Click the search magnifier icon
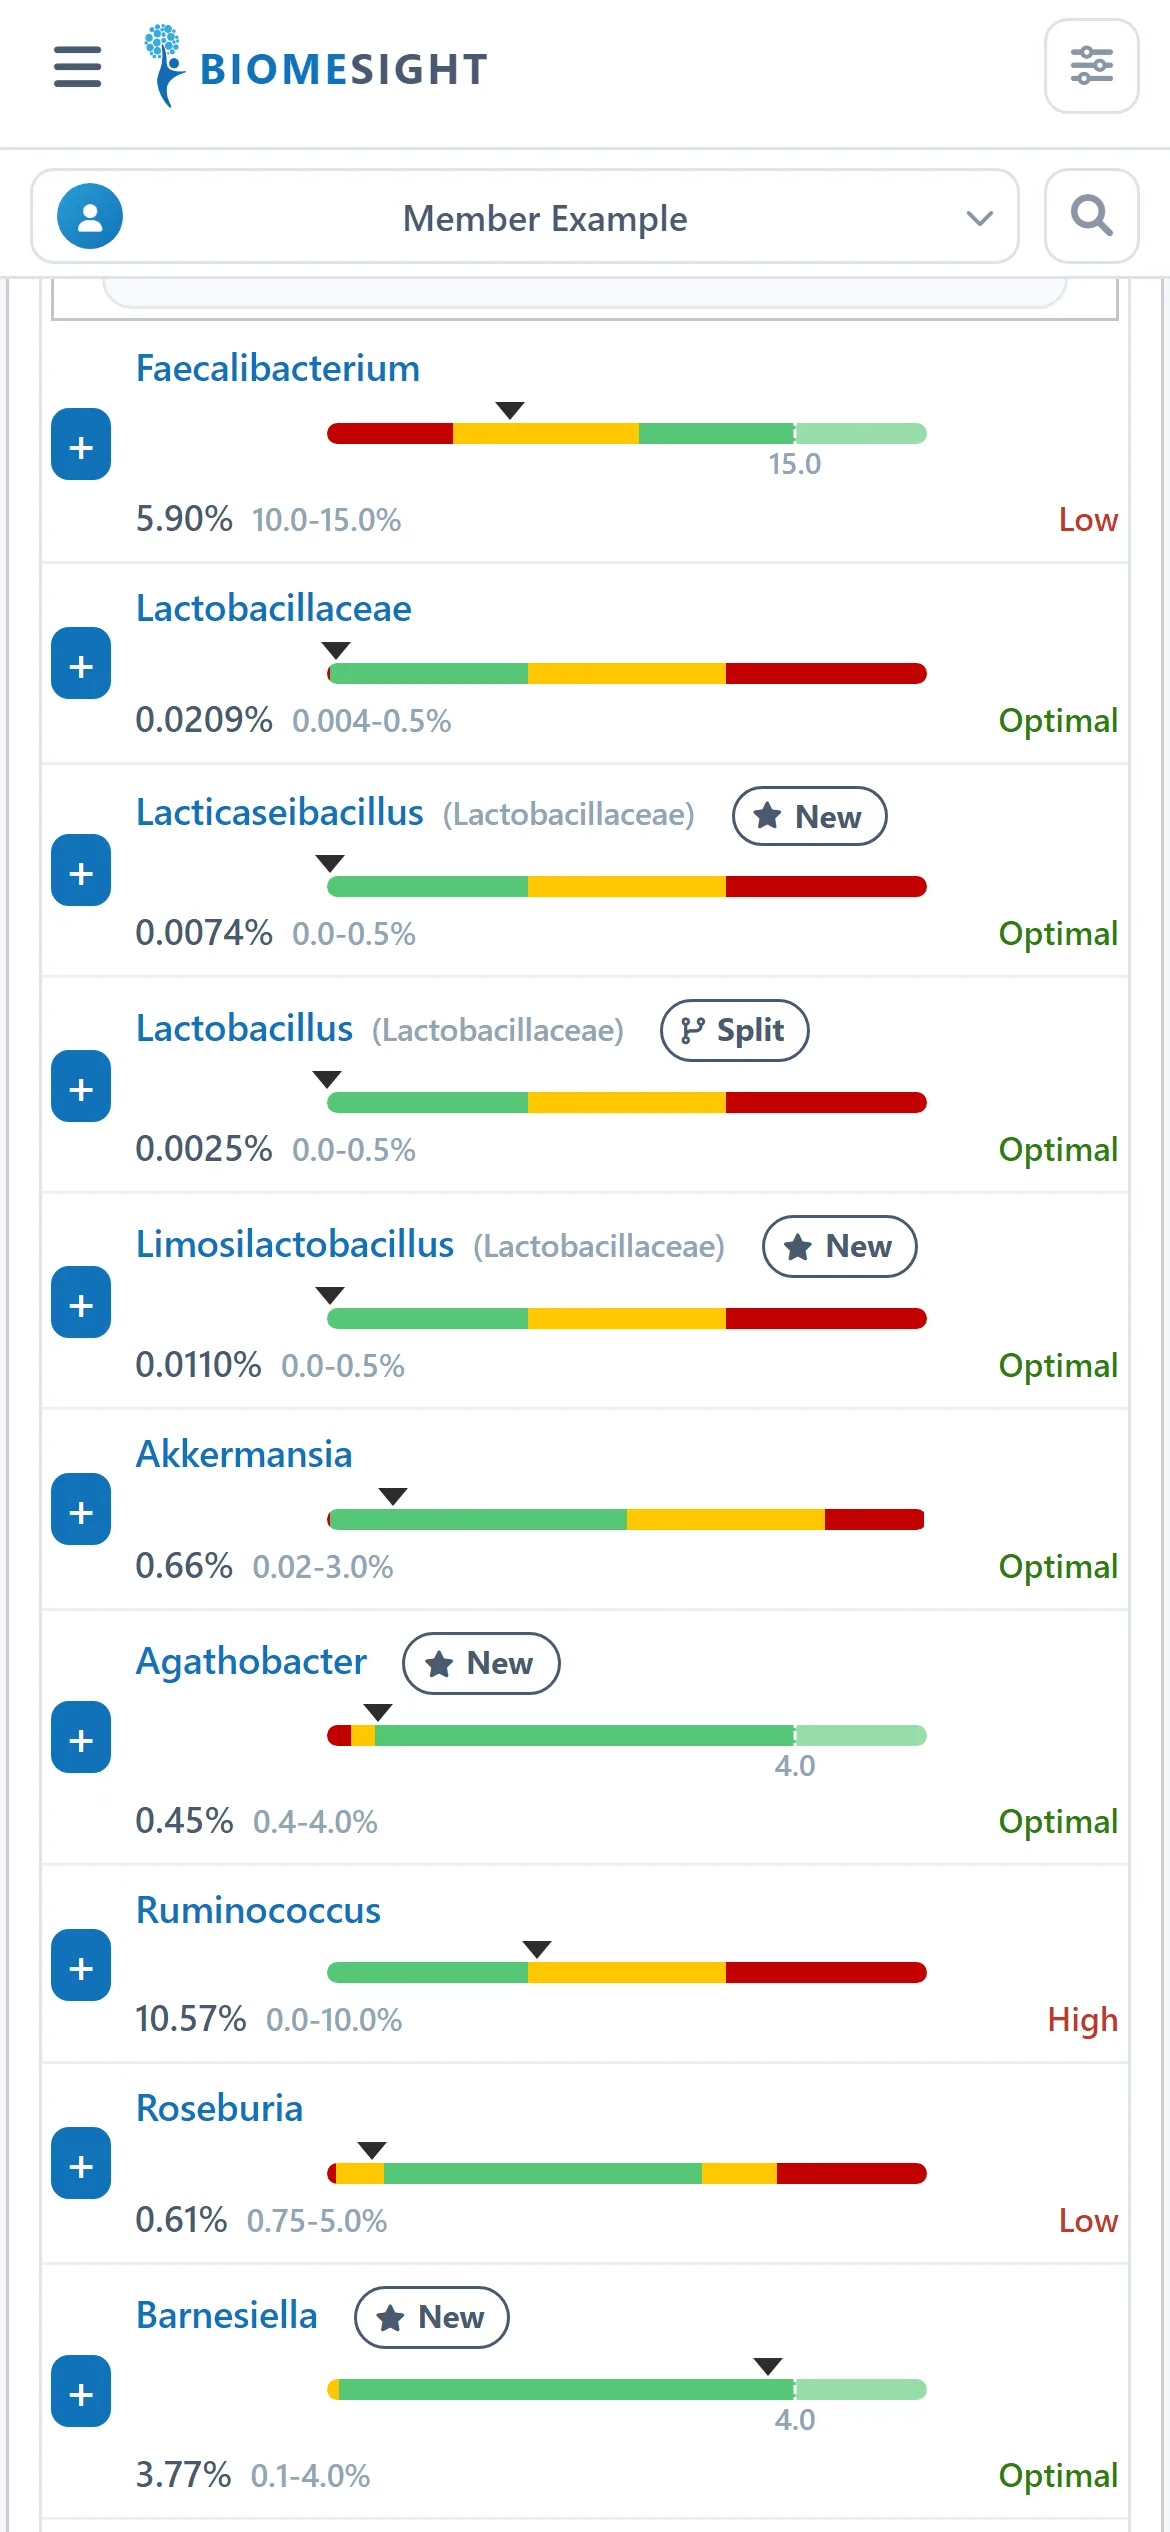The width and height of the screenshot is (1170, 2532). tap(1091, 216)
